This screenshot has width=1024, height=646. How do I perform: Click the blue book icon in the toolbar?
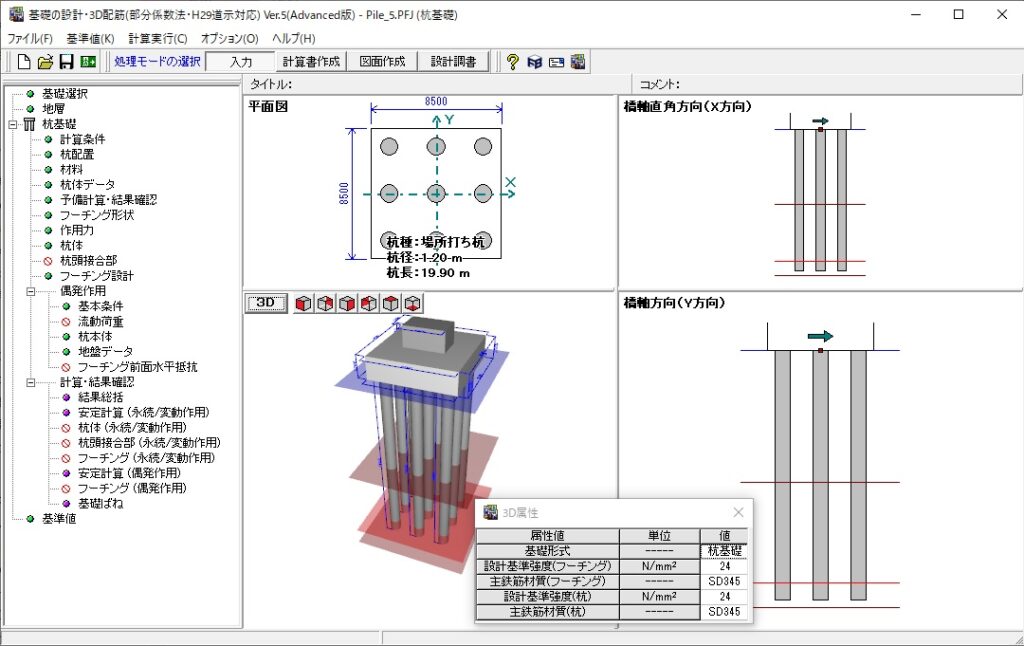535,62
